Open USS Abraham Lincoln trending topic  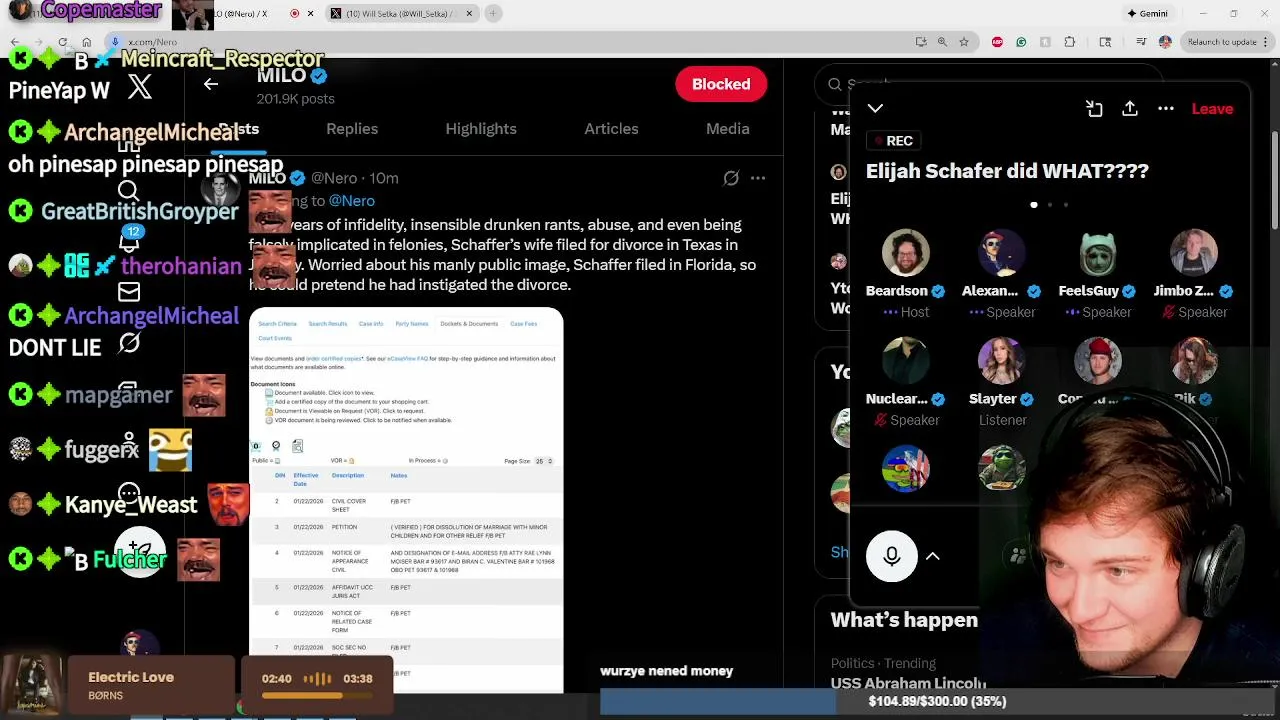[x=908, y=683]
